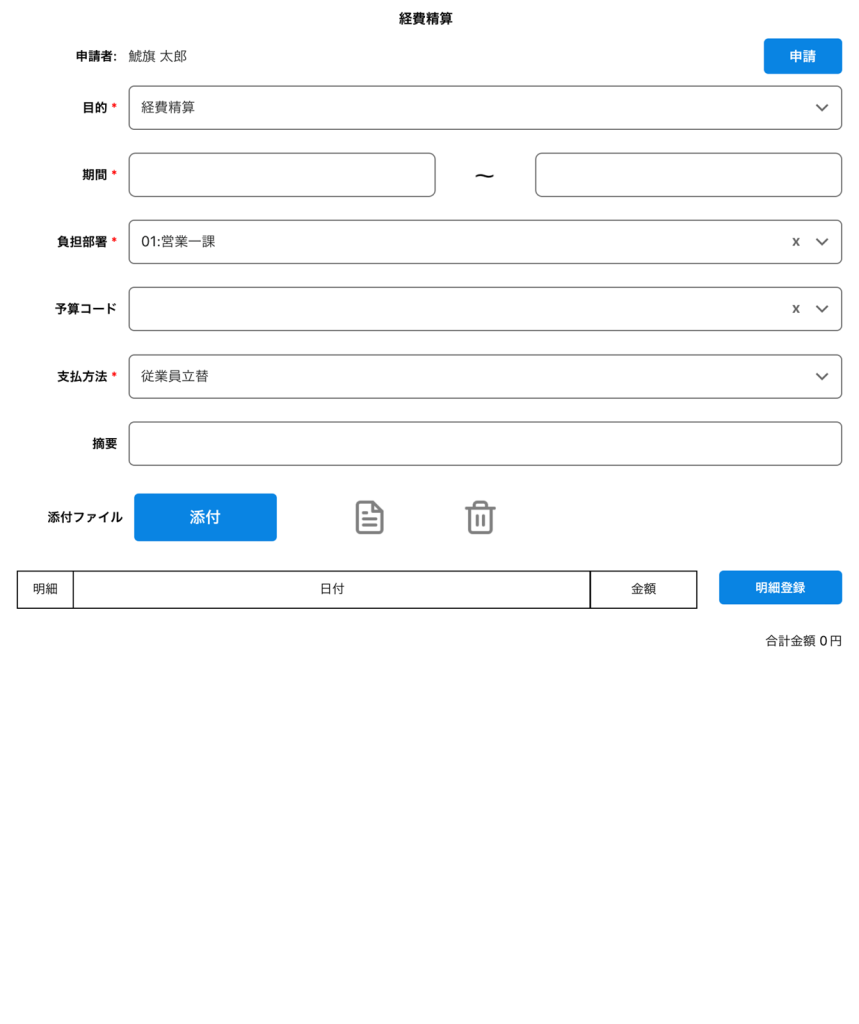The width and height of the screenshot is (859, 1024).
Task: Expand the 予算コード dropdown arrow
Action: (822, 309)
